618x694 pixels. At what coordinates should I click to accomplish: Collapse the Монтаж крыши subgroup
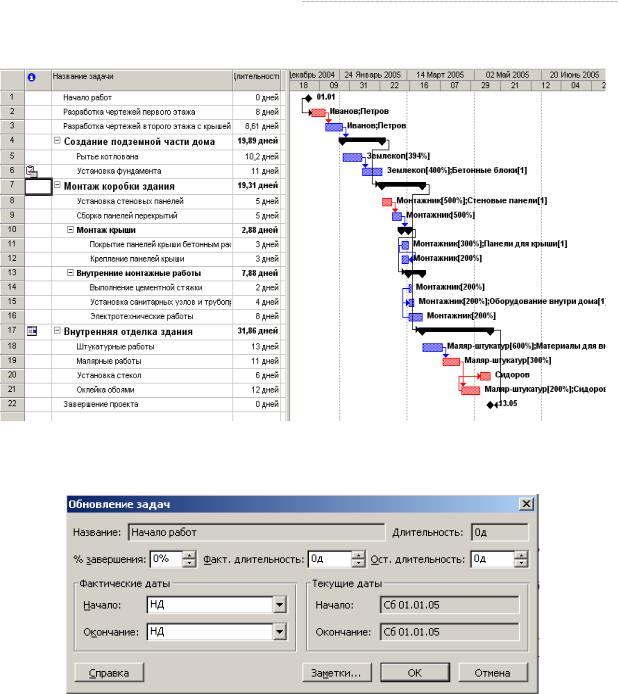pyautogui.click(x=70, y=230)
